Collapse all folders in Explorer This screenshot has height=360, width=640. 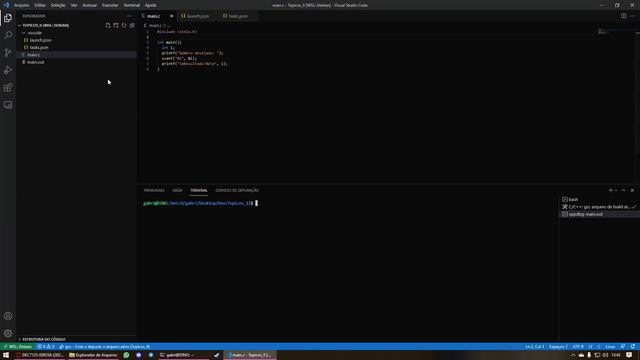click(132, 25)
